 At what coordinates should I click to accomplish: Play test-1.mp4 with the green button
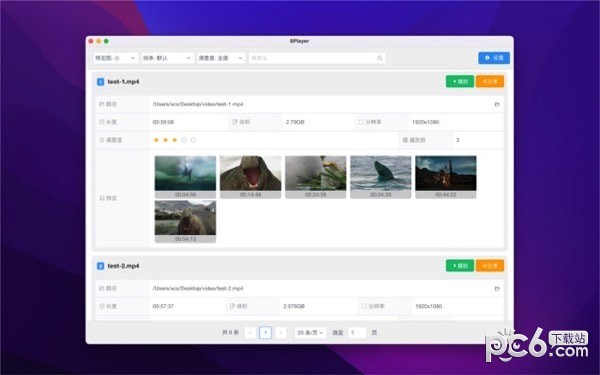click(x=460, y=82)
